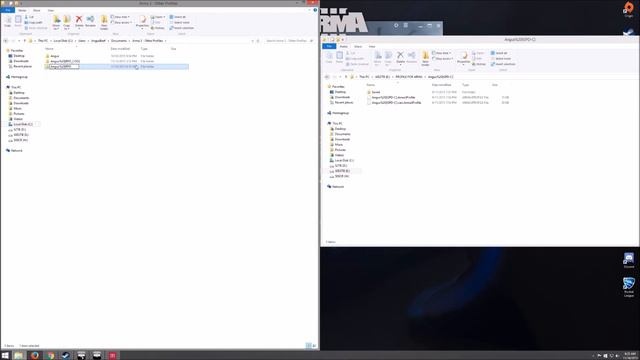
Task: Click Delete in left Other Profiles window ribbon
Action: click(79, 21)
